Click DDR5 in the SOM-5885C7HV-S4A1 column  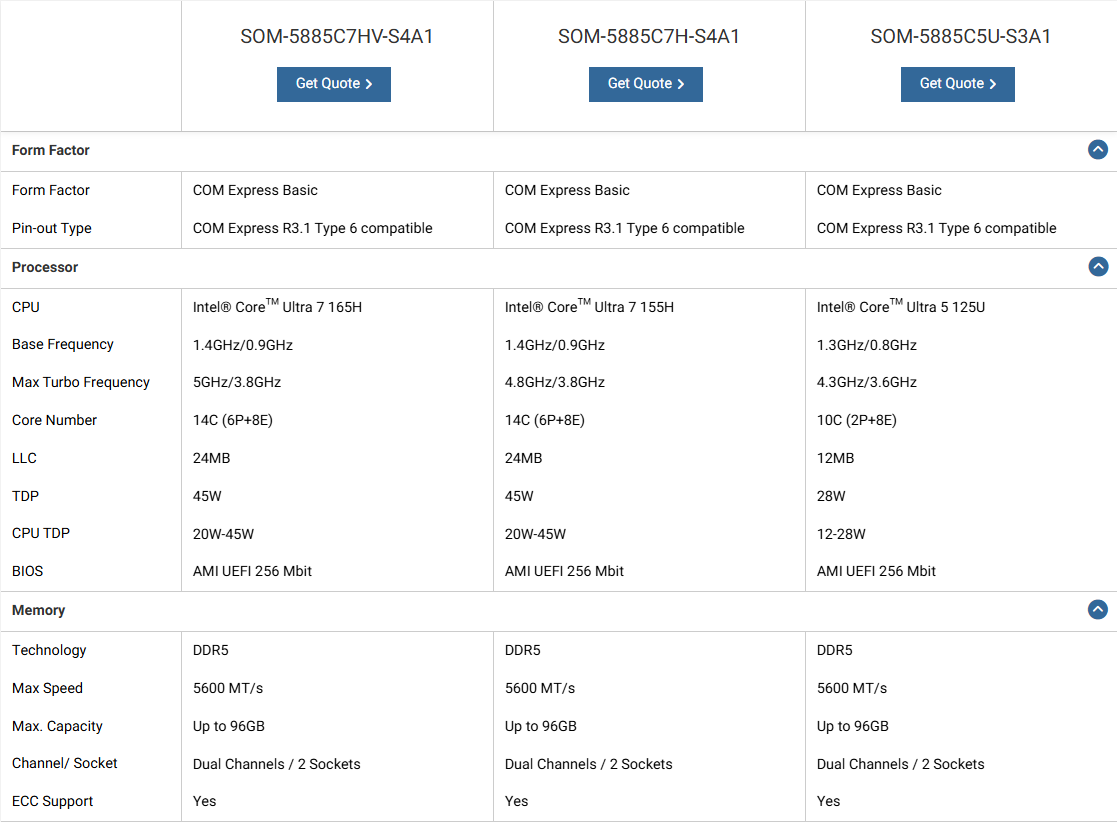(x=211, y=650)
